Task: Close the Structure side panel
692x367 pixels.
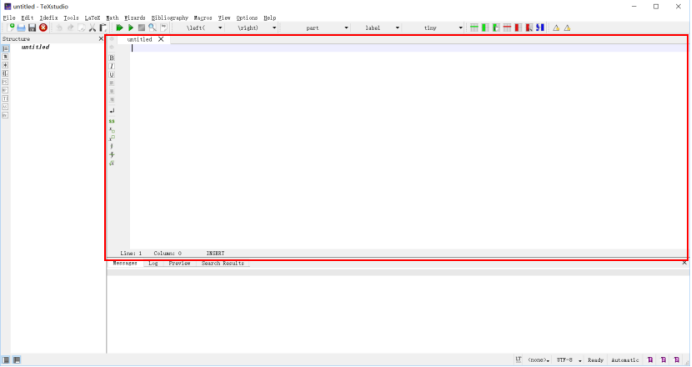Action: coord(101,39)
